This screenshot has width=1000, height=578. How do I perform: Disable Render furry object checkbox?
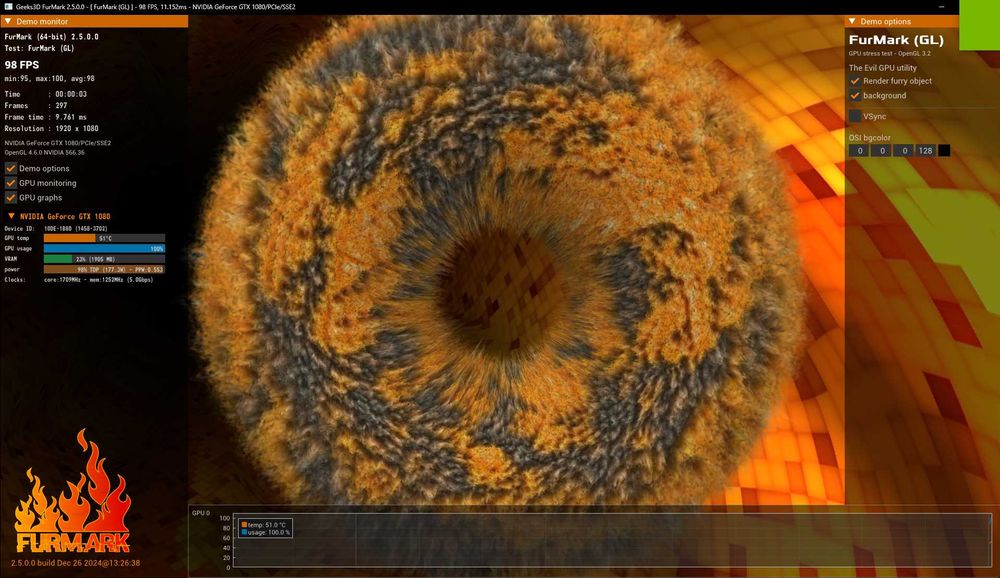click(855, 81)
